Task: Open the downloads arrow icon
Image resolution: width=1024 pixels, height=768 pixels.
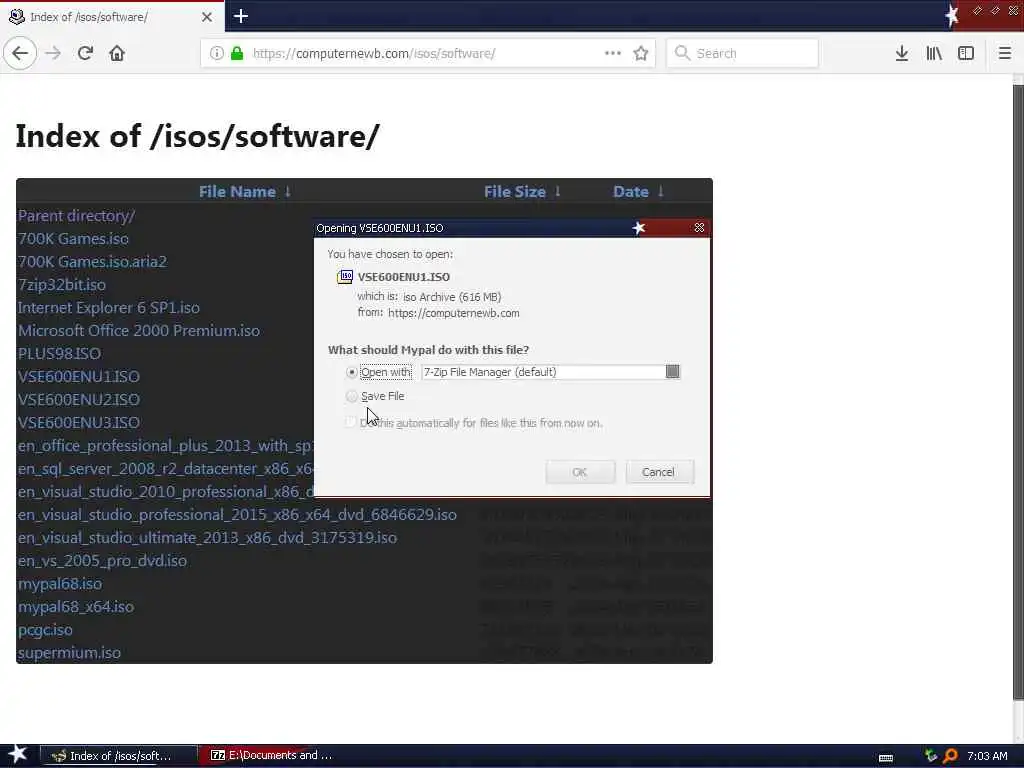Action: coord(902,53)
